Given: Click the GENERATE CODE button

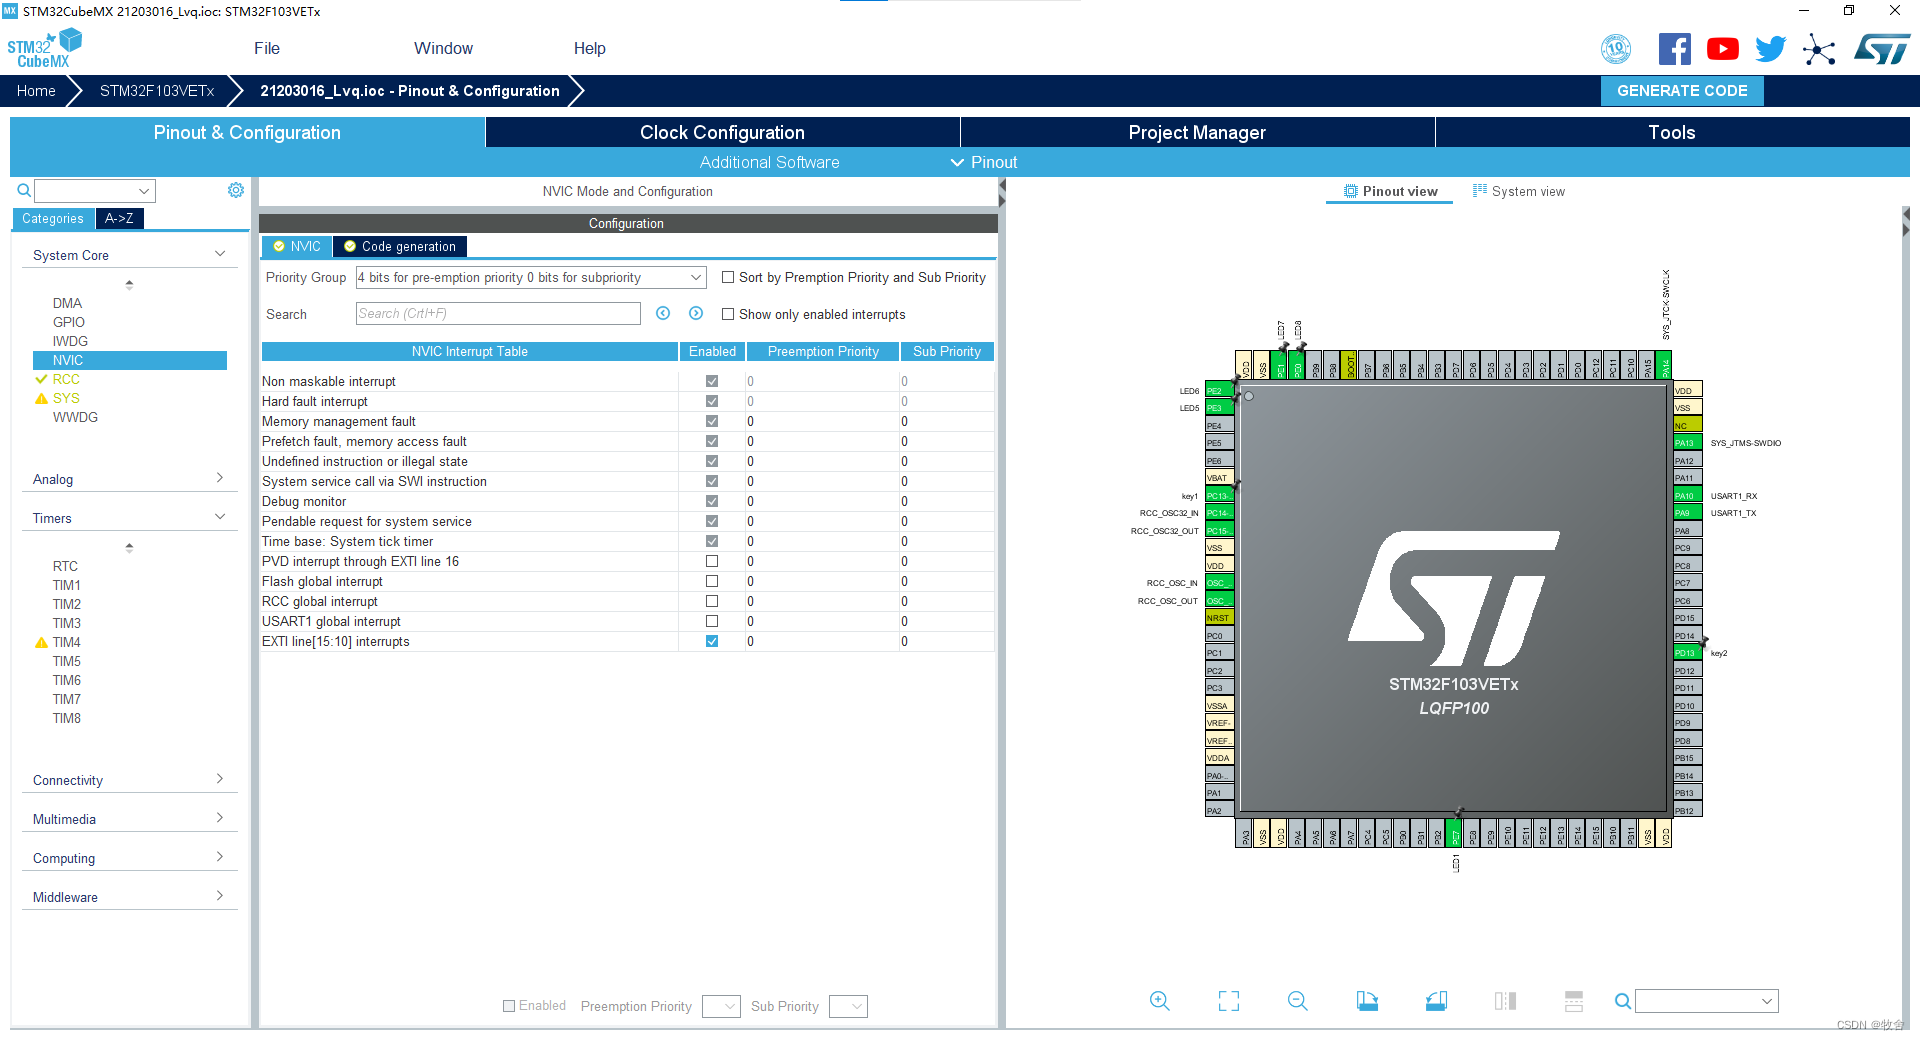Looking at the screenshot, I should pos(1681,91).
